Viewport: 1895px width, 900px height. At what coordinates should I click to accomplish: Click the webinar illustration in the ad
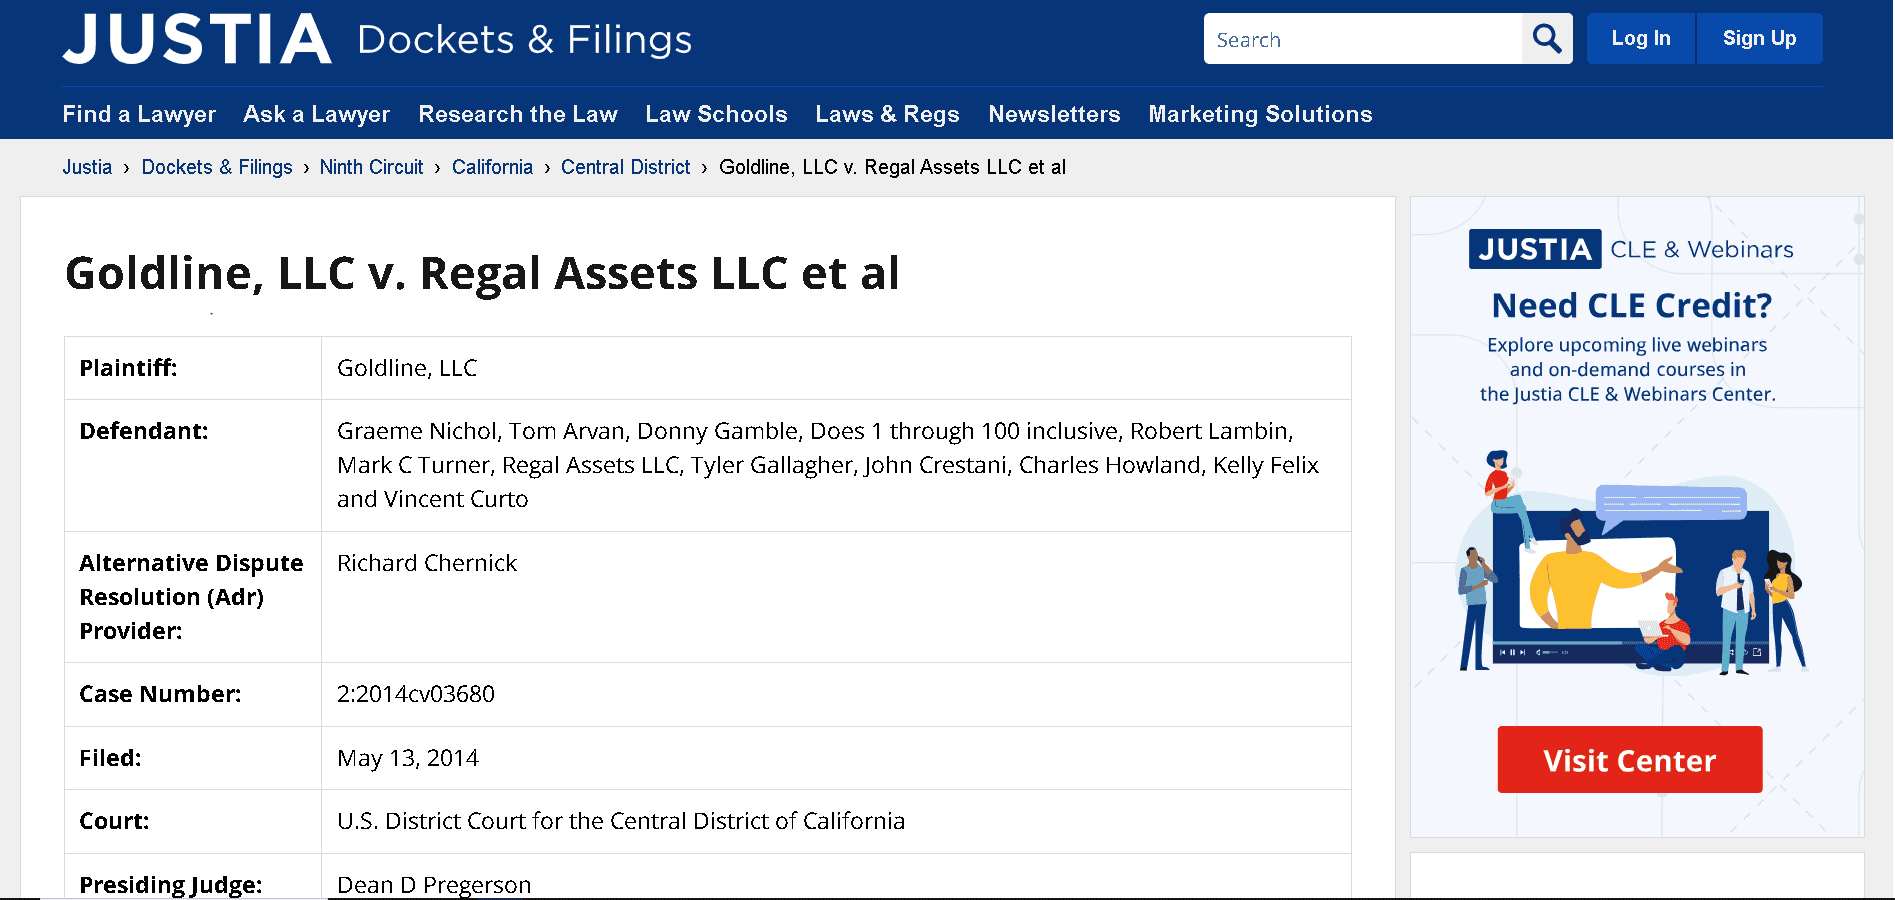click(1631, 562)
